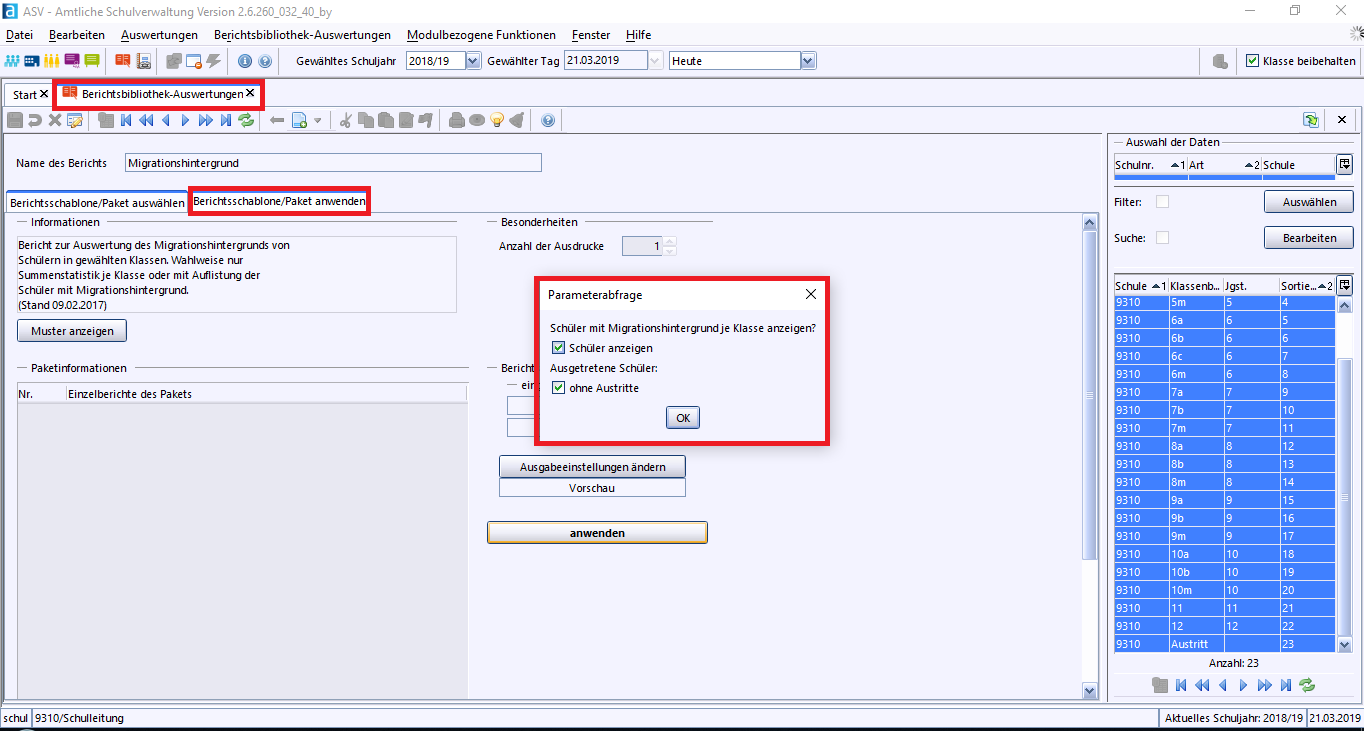This screenshot has height=731, width=1364.
Task: Open column chooser beside Sortierung header
Action: click(x=1345, y=286)
